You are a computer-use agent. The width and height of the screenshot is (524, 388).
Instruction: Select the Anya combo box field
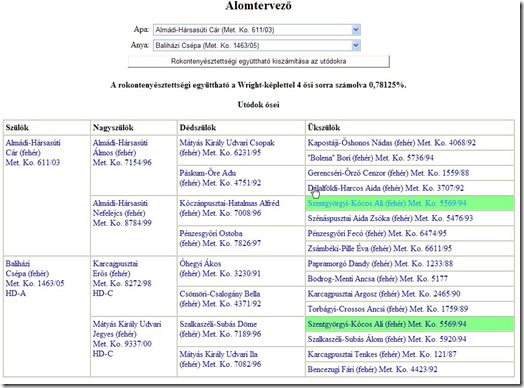(x=257, y=45)
